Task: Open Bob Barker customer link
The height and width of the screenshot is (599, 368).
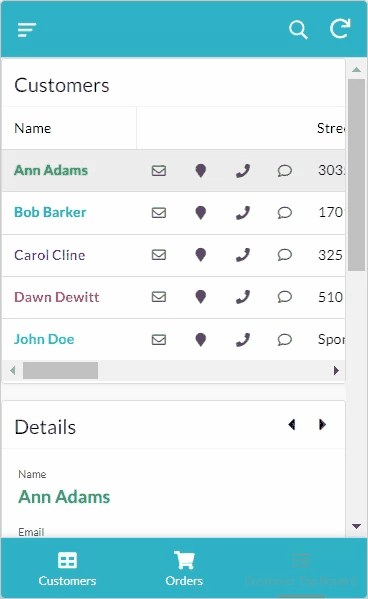Action: pyautogui.click(x=50, y=212)
